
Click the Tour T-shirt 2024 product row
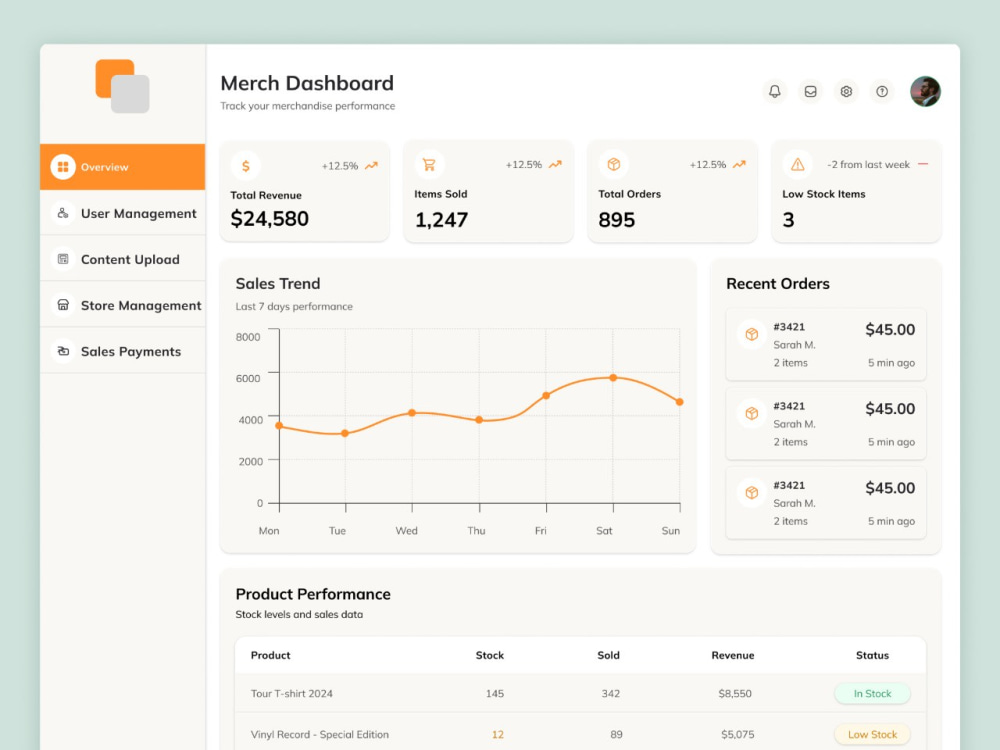(x=580, y=693)
